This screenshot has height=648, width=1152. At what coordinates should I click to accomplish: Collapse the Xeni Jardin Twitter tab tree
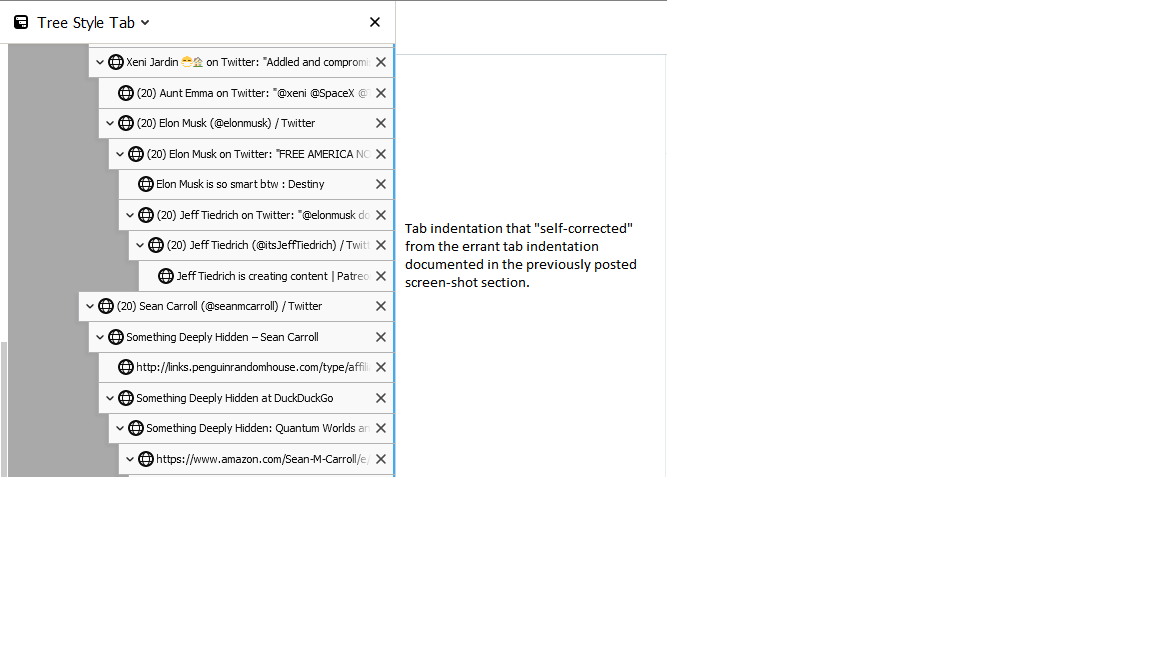click(100, 62)
